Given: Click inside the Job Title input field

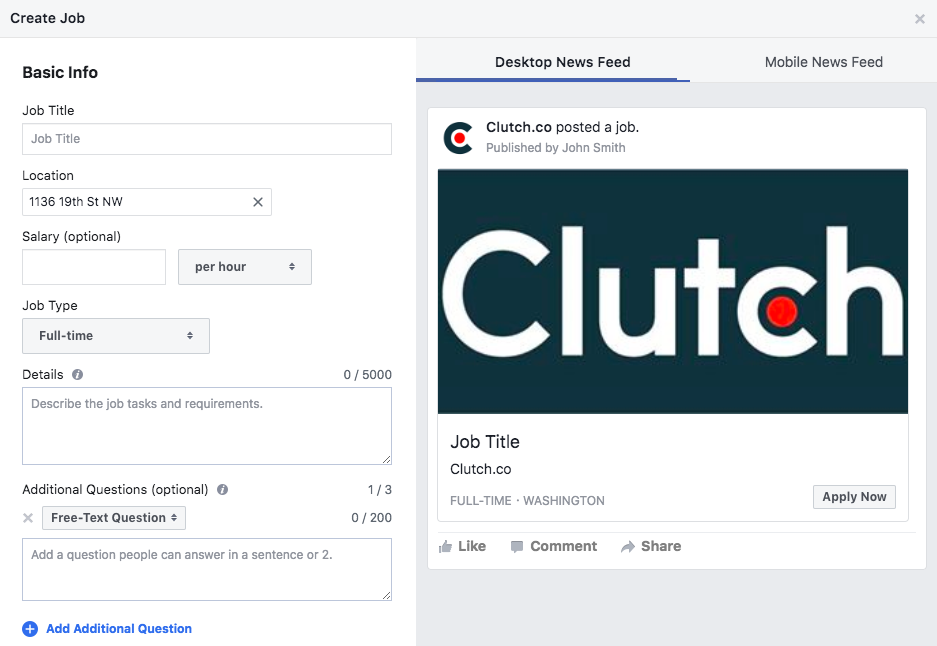Looking at the screenshot, I should [x=206, y=138].
